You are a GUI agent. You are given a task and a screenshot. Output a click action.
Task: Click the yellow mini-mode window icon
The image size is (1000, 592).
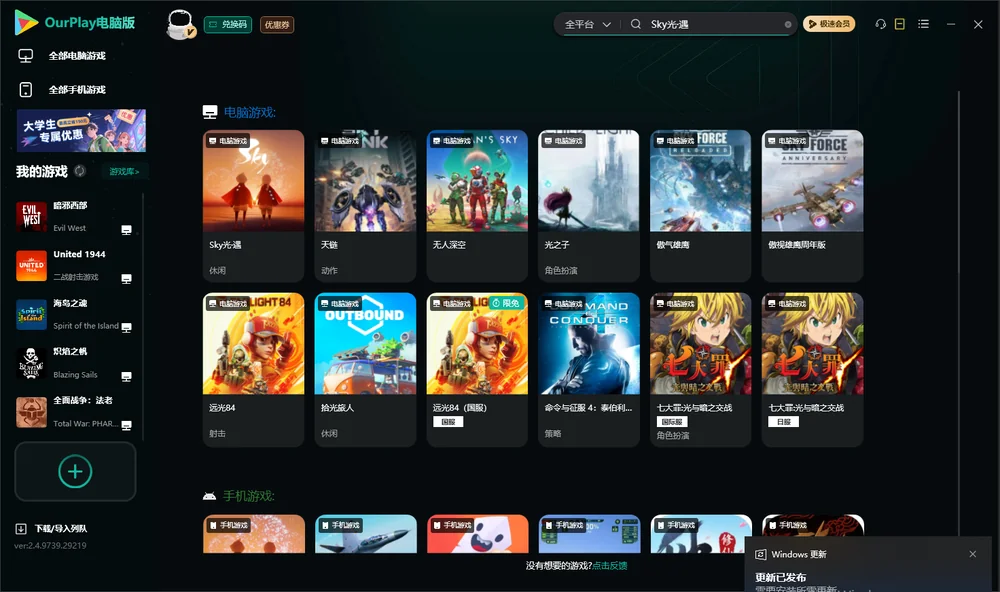coord(900,24)
